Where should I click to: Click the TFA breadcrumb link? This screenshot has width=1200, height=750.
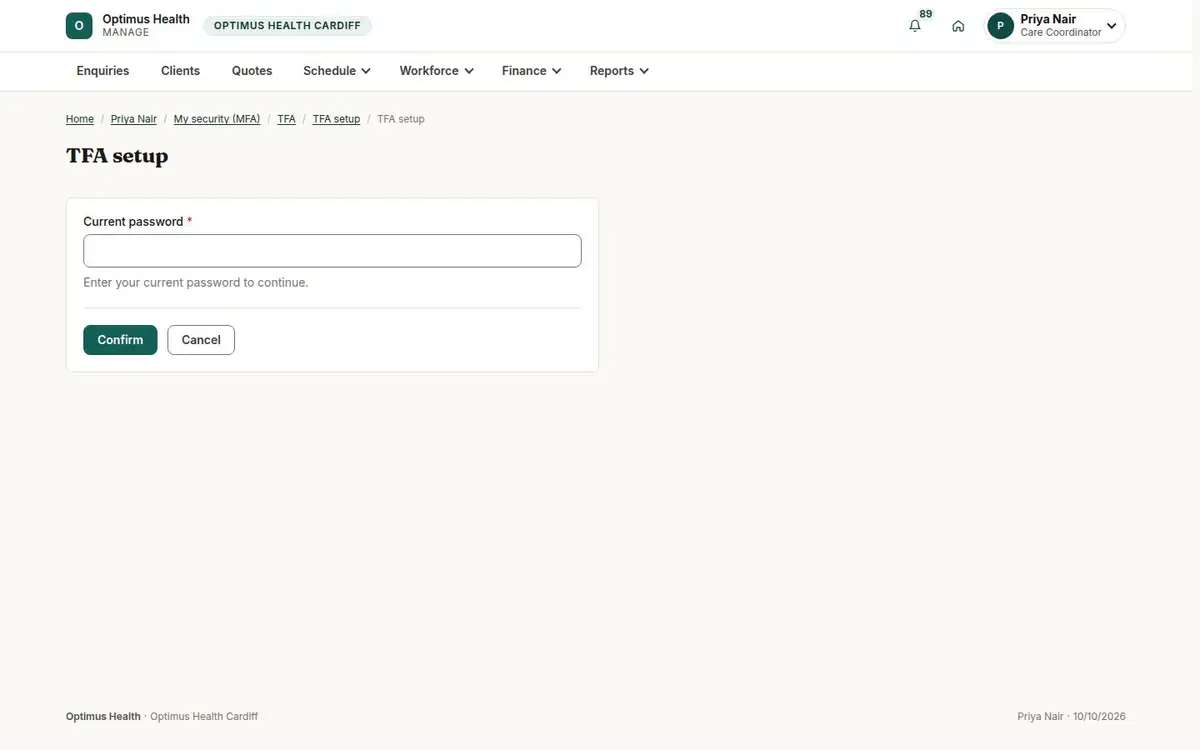[286, 119]
